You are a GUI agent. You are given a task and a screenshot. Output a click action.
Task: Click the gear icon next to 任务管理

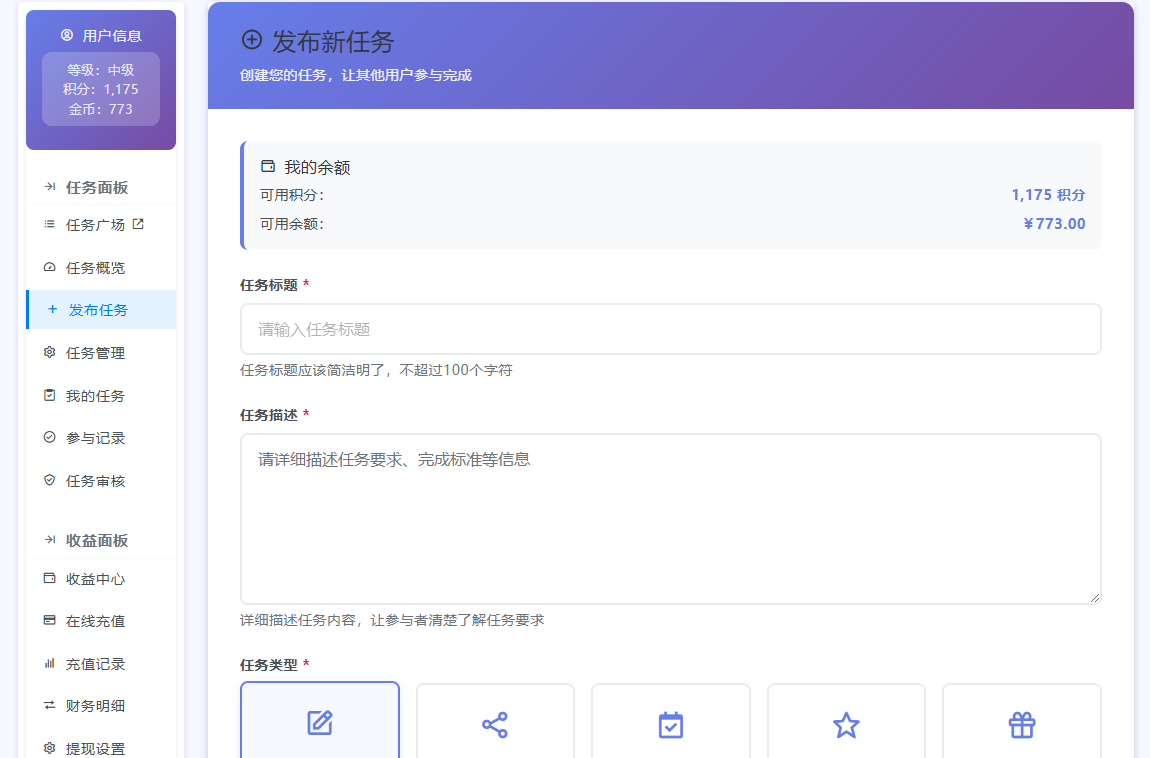pyautogui.click(x=48, y=352)
